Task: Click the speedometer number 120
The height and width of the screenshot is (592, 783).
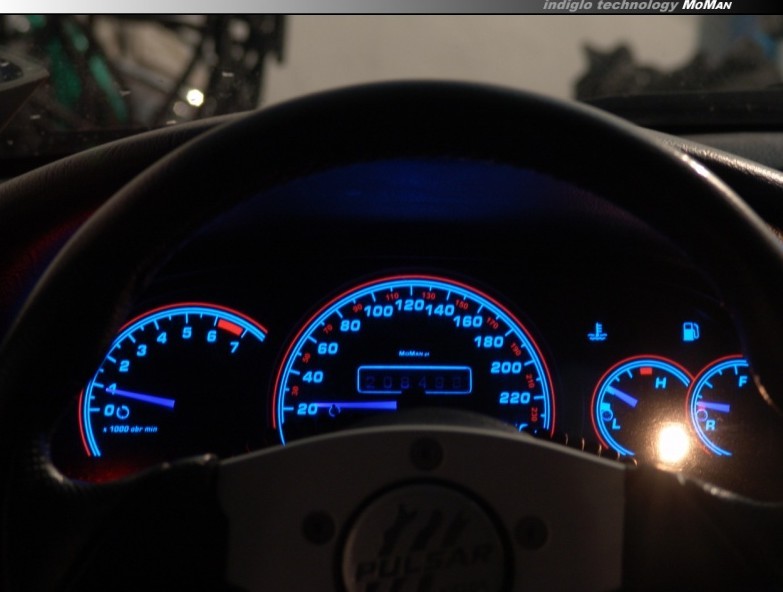Action: tap(410, 305)
